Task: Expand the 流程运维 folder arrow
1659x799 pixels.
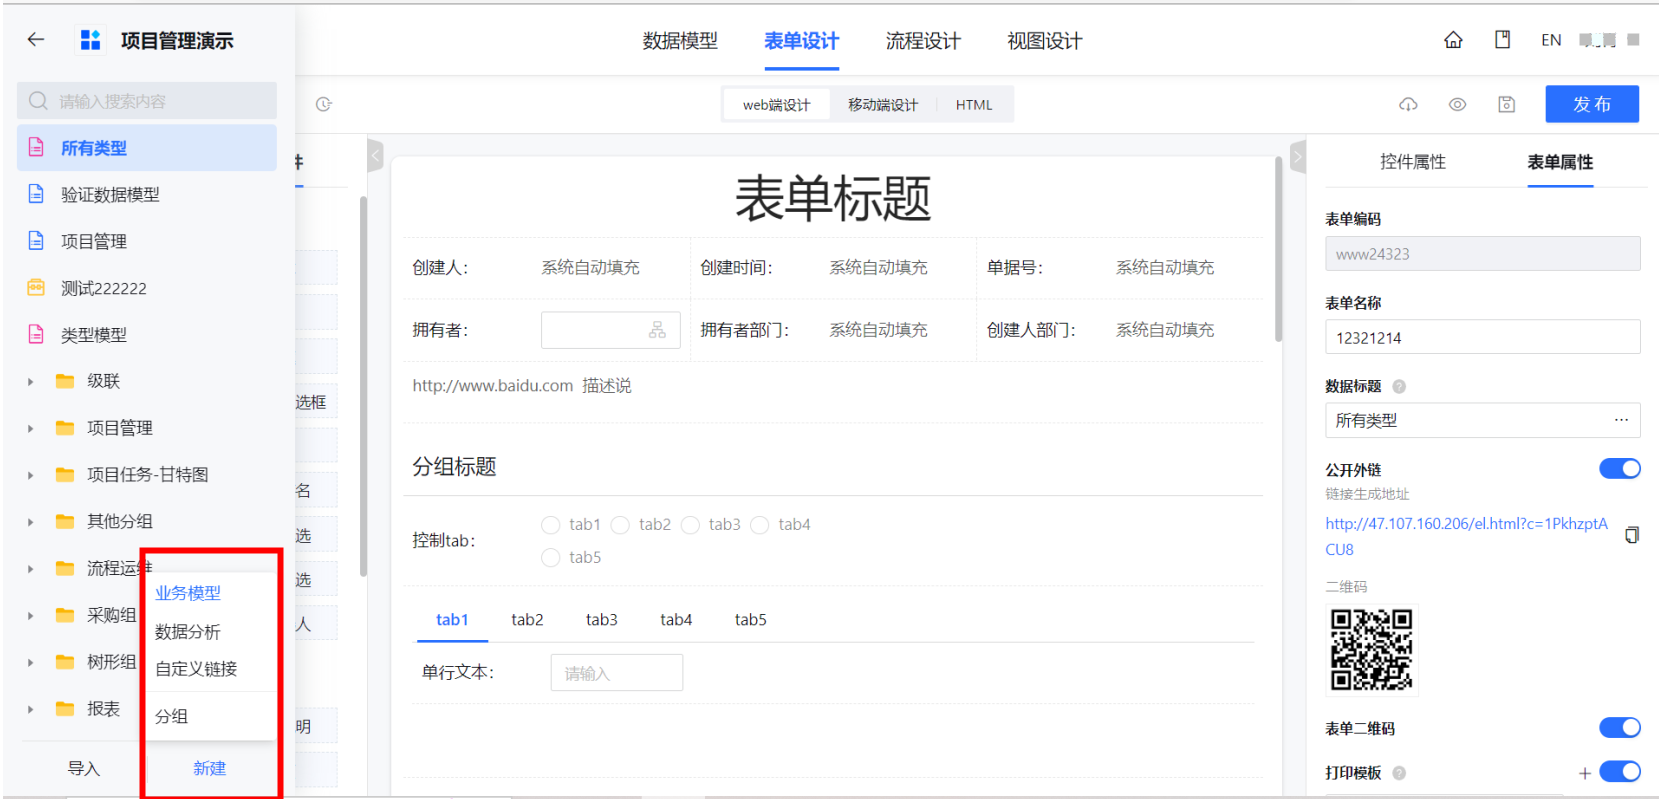Action: pos(30,568)
